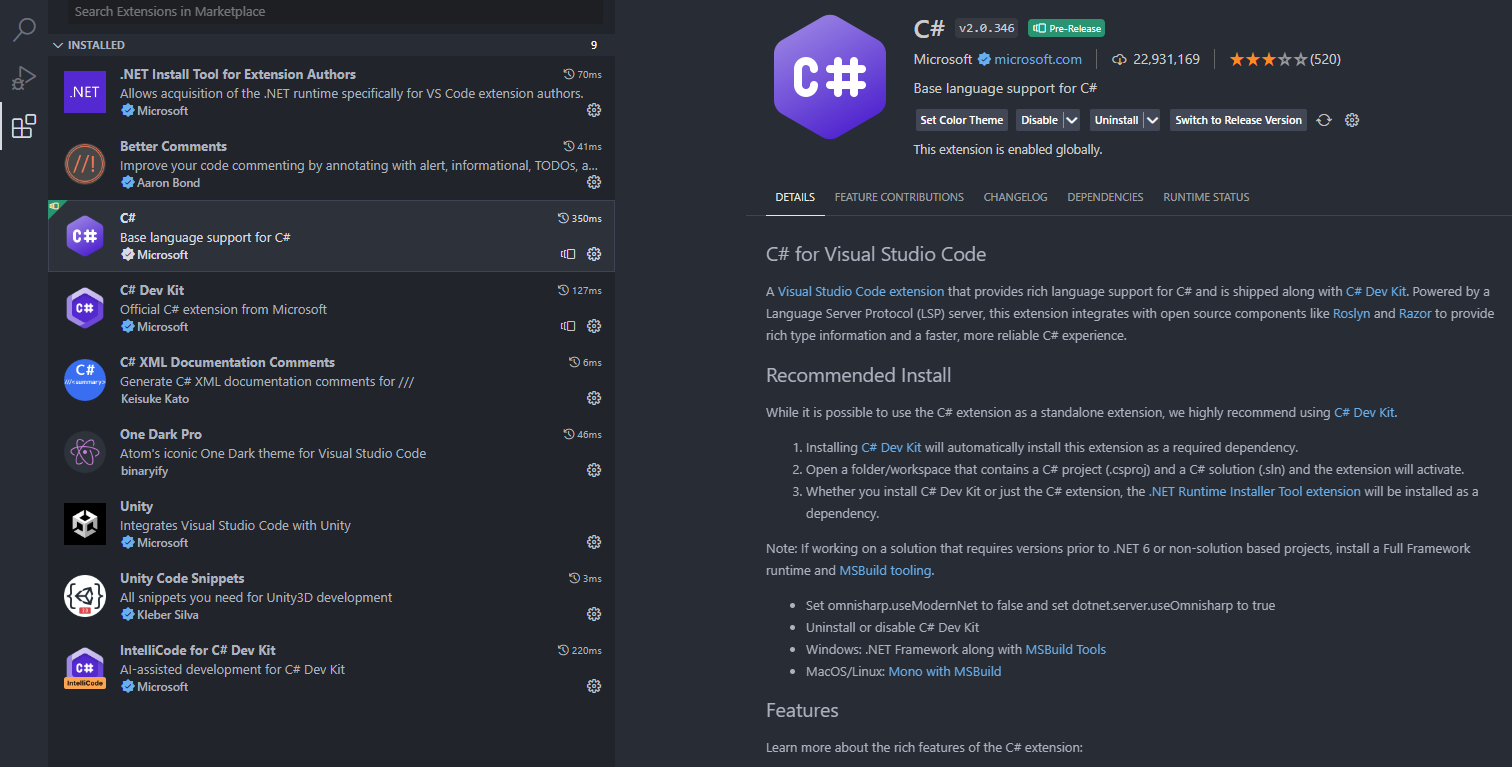
Task: Click the installed count badge 9
Action: click(x=594, y=45)
